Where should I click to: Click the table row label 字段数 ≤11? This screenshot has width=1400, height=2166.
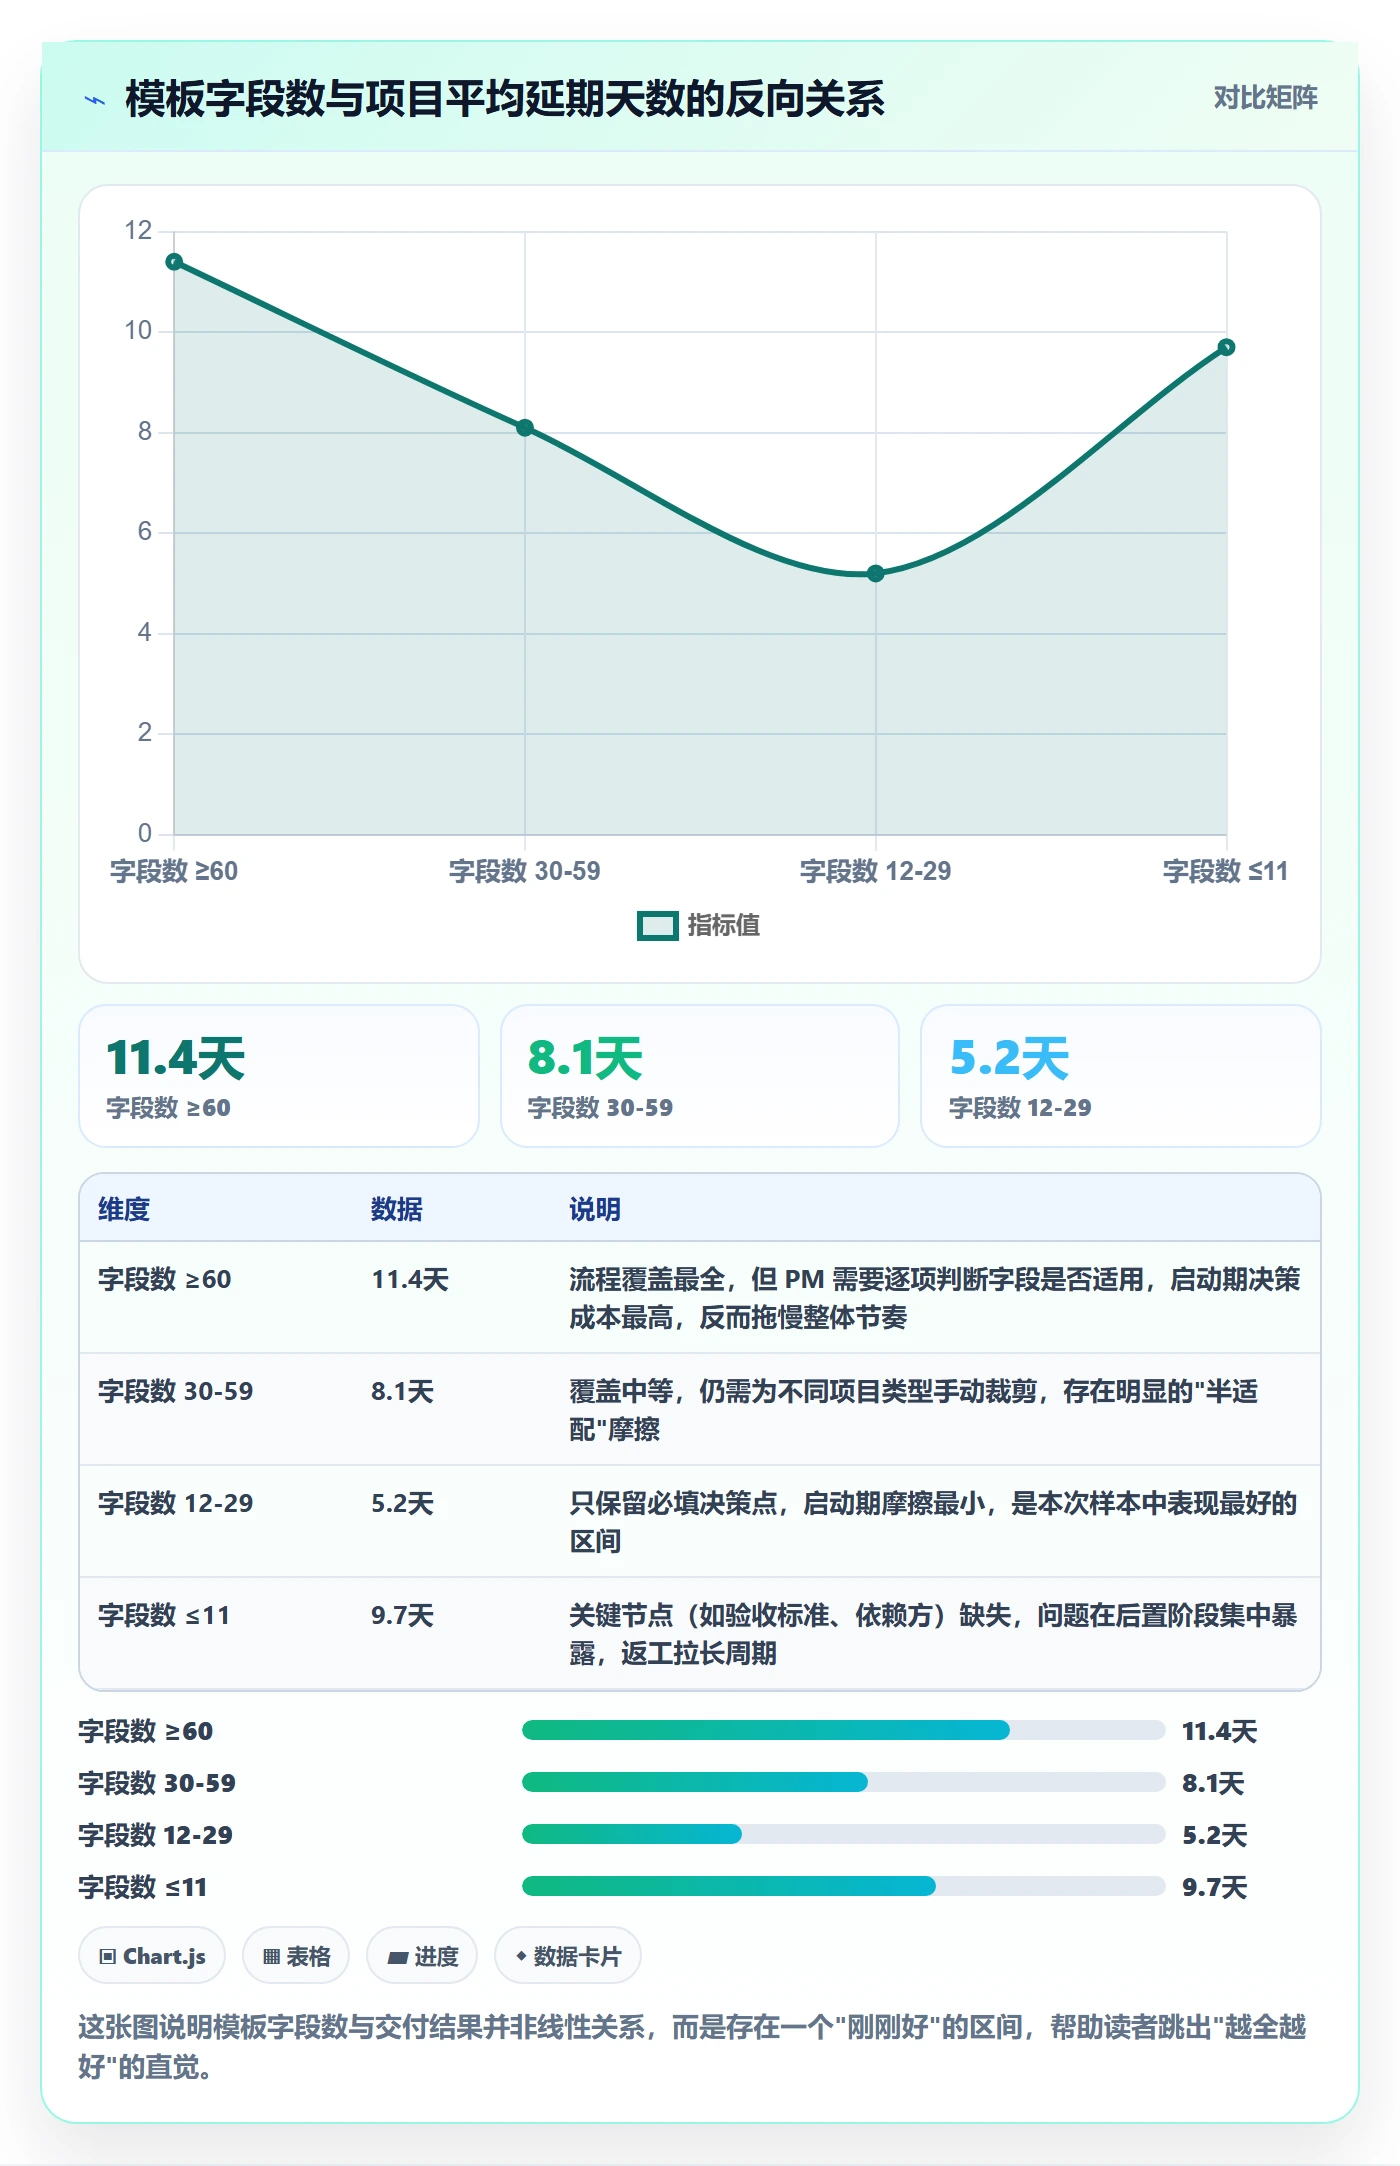[x=164, y=1615]
